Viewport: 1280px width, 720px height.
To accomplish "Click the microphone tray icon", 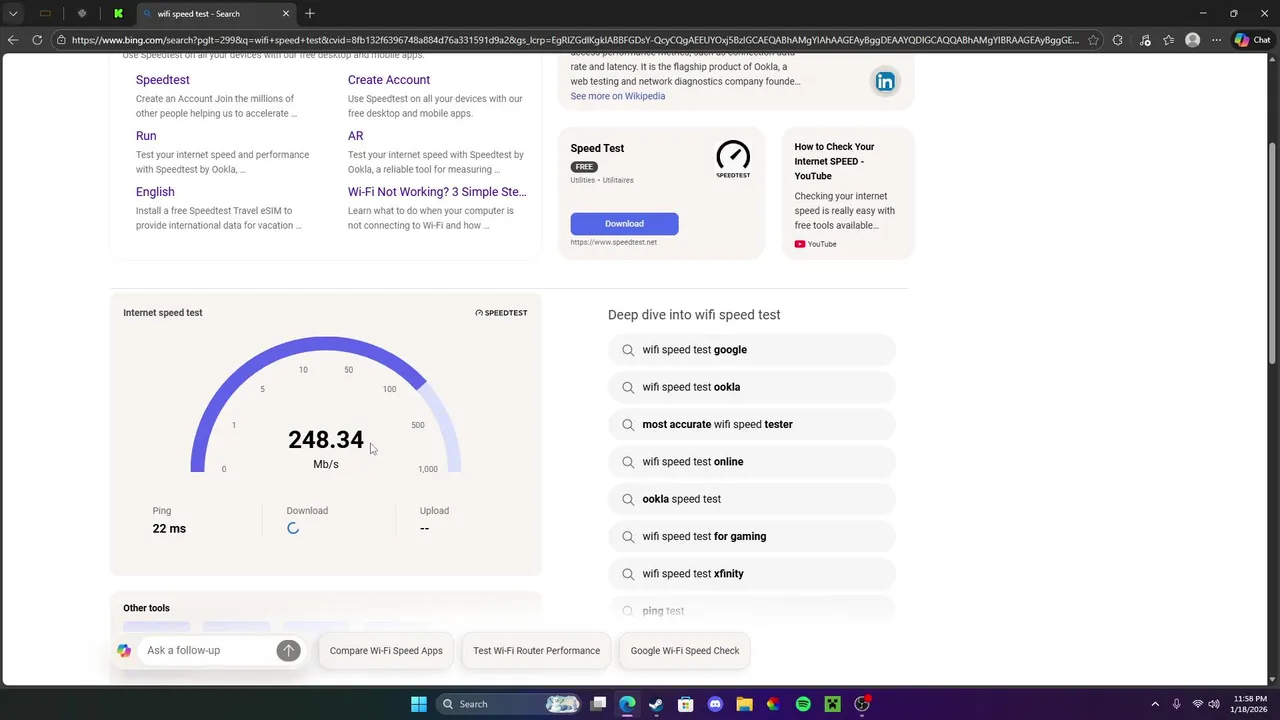I will click(1177, 704).
